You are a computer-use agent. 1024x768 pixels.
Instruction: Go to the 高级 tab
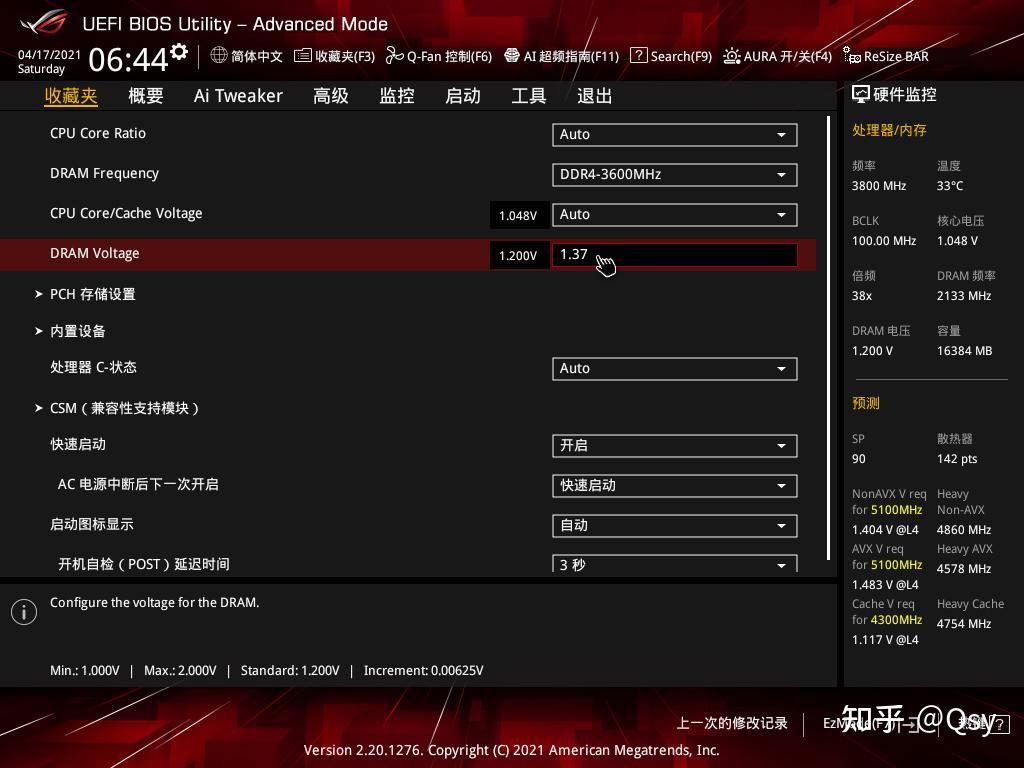[330, 96]
